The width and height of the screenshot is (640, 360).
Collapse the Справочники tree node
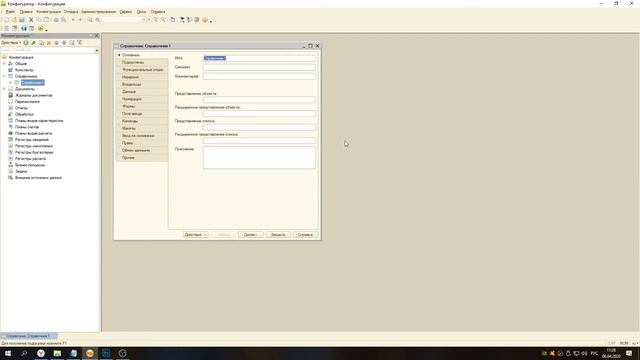pyautogui.click(x=4, y=76)
